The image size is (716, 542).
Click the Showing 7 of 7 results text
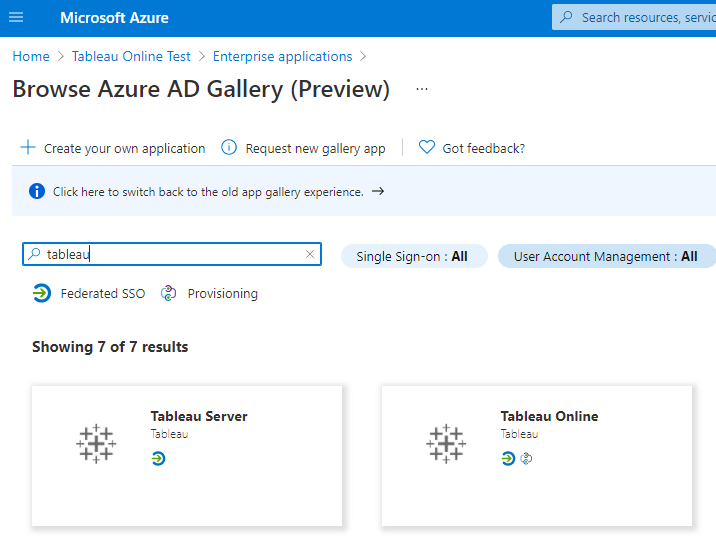(110, 347)
